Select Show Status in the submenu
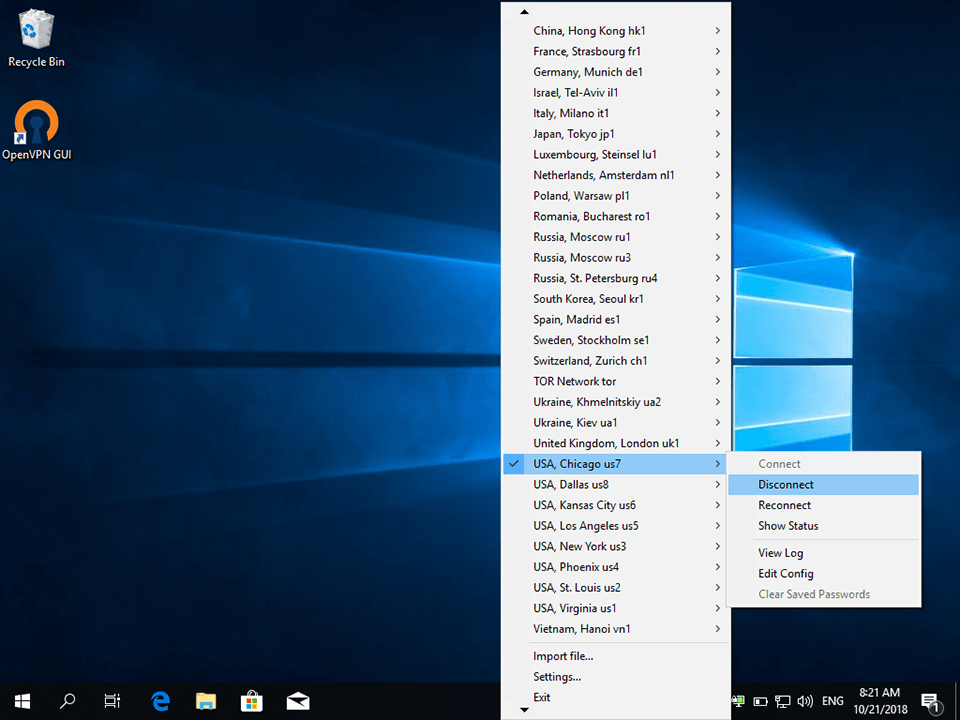Image resolution: width=960 pixels, height=720 pixels. coord(823,526)
